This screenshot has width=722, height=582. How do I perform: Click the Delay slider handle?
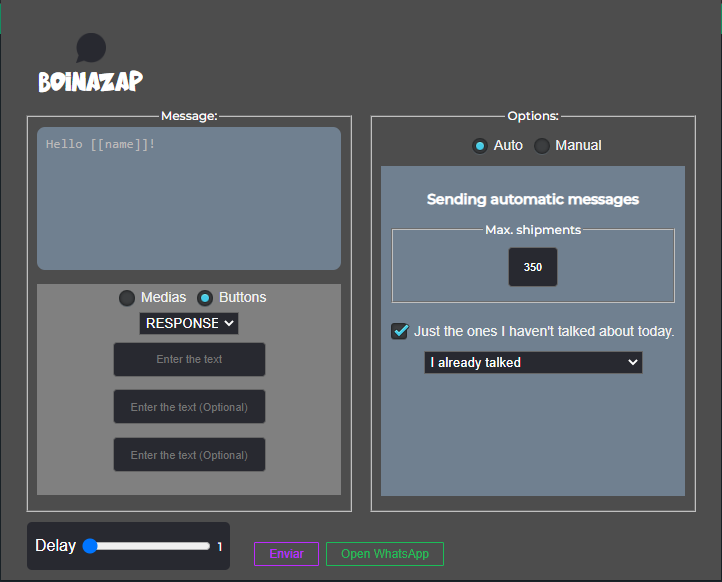tap(90, 546)
